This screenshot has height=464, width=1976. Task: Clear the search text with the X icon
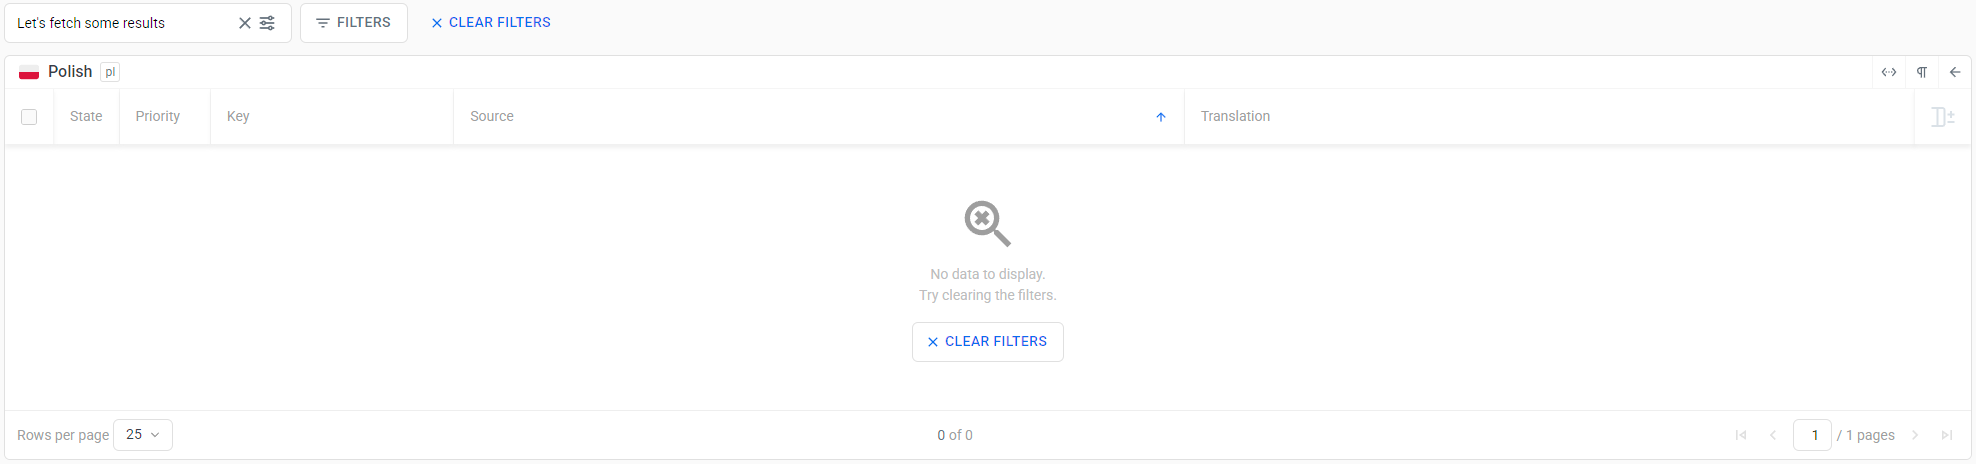tap(244, 23)
